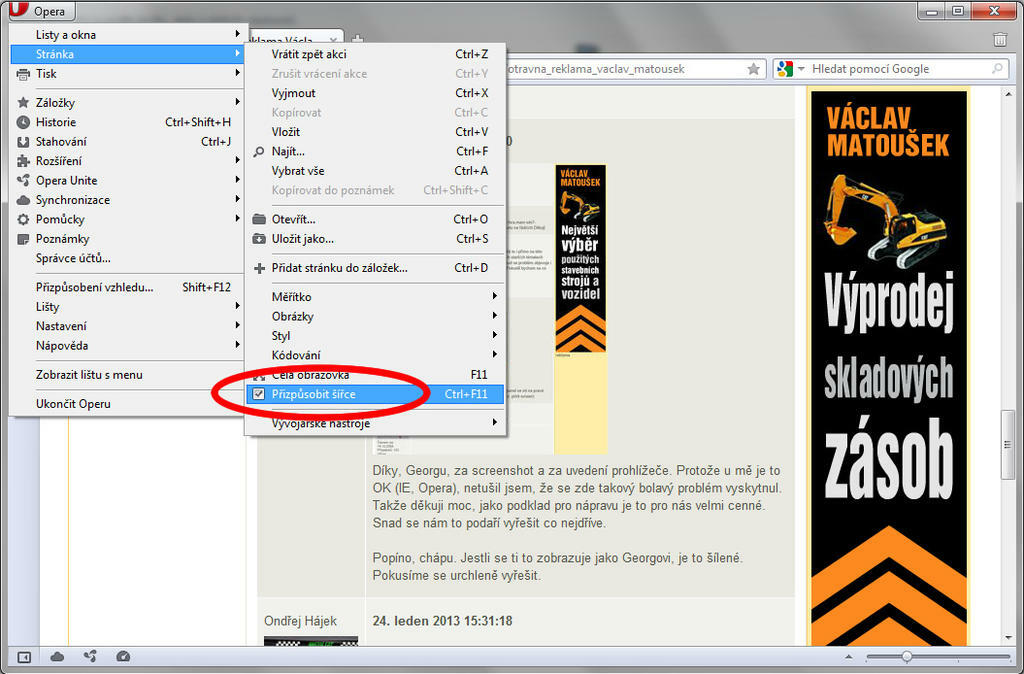Image resolution: width=1024 pixels, height=674 pixels.
Task: Expand Vývojářské nástroje submenu
Action: 375,423
